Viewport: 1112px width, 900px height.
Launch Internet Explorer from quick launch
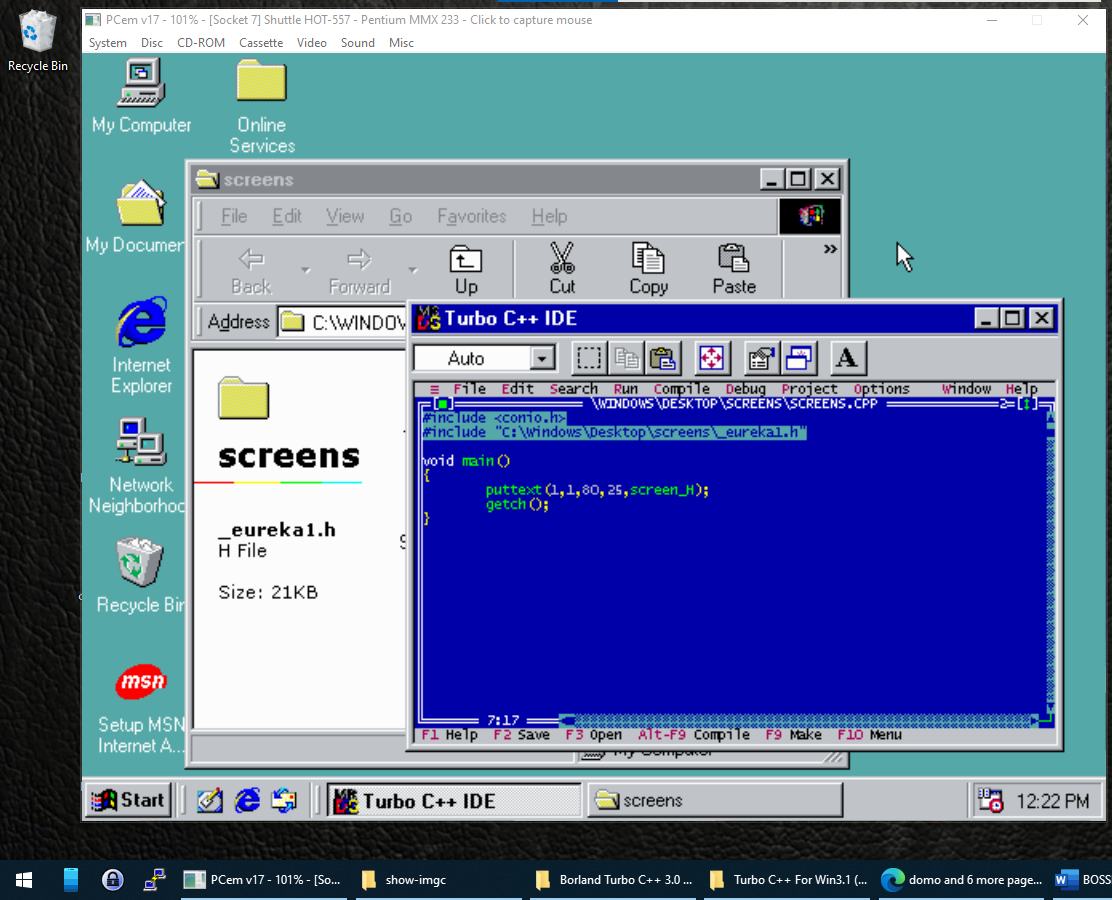[247, 800]
